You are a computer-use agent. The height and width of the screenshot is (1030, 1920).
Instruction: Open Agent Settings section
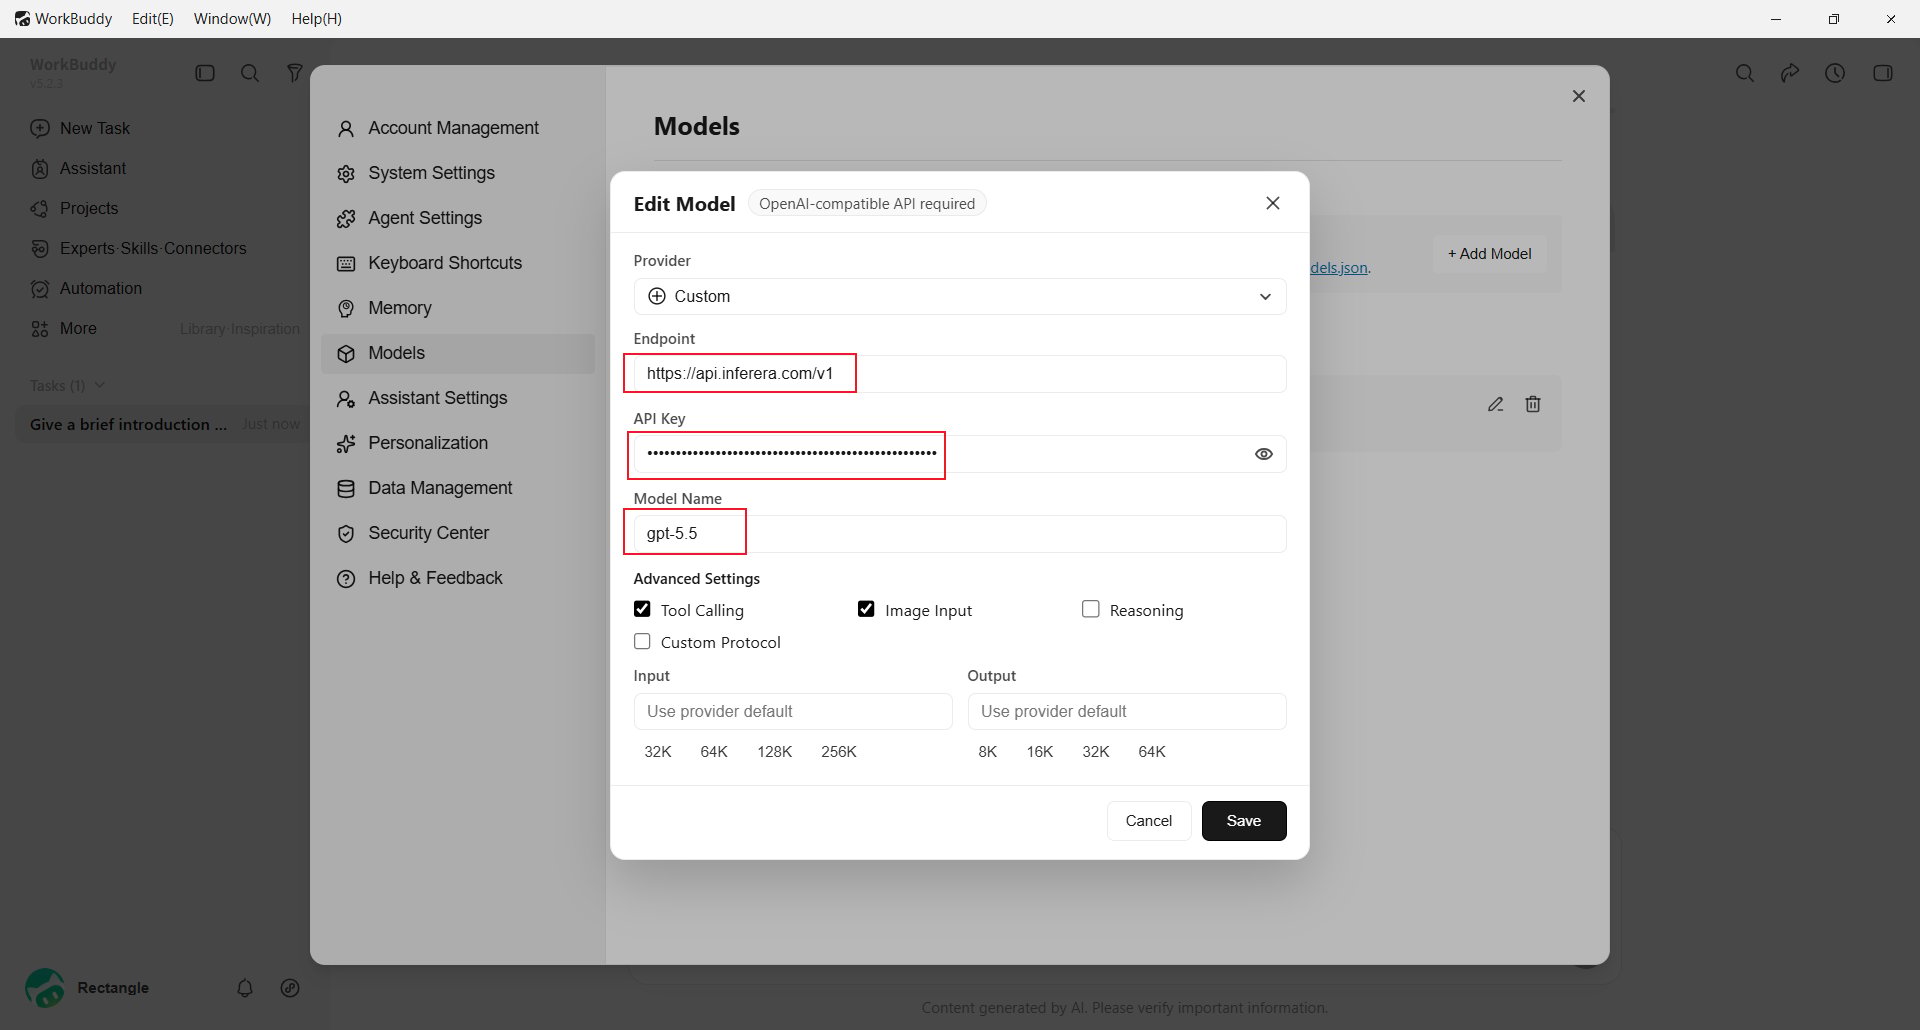[458, 218]
